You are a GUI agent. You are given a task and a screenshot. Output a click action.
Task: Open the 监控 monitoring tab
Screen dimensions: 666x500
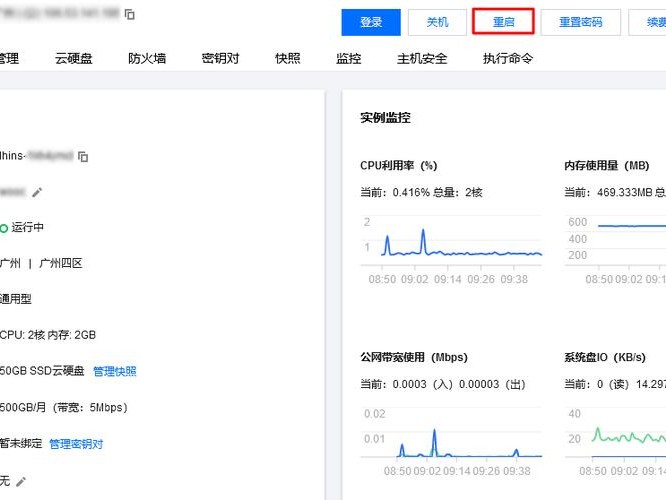tap(348, 58)
